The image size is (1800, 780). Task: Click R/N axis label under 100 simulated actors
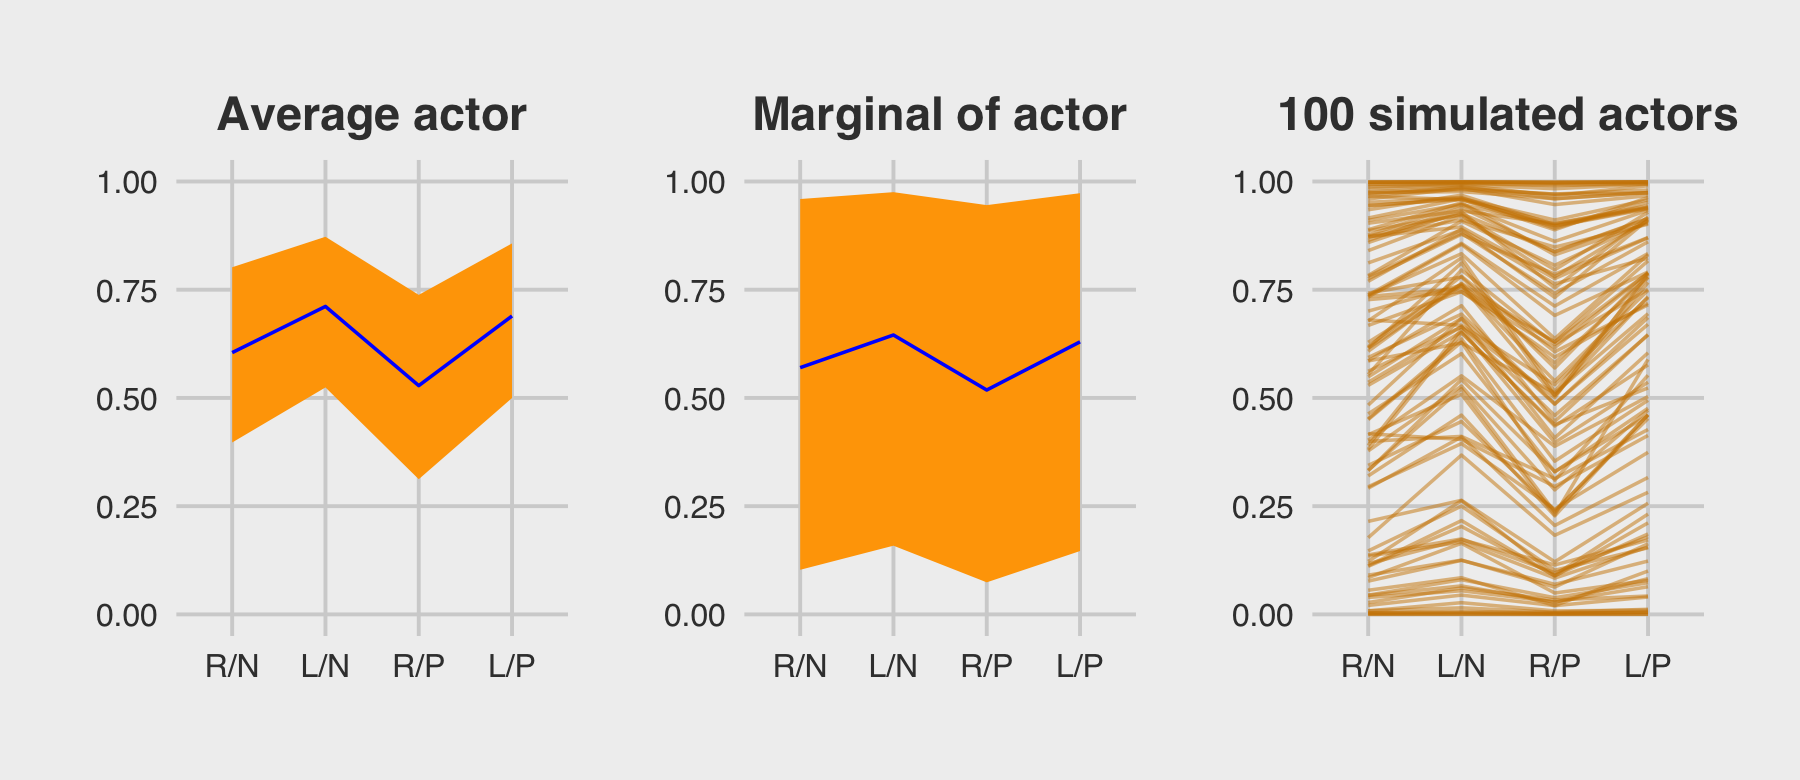pyautogui.click(x=1368, y=666)
